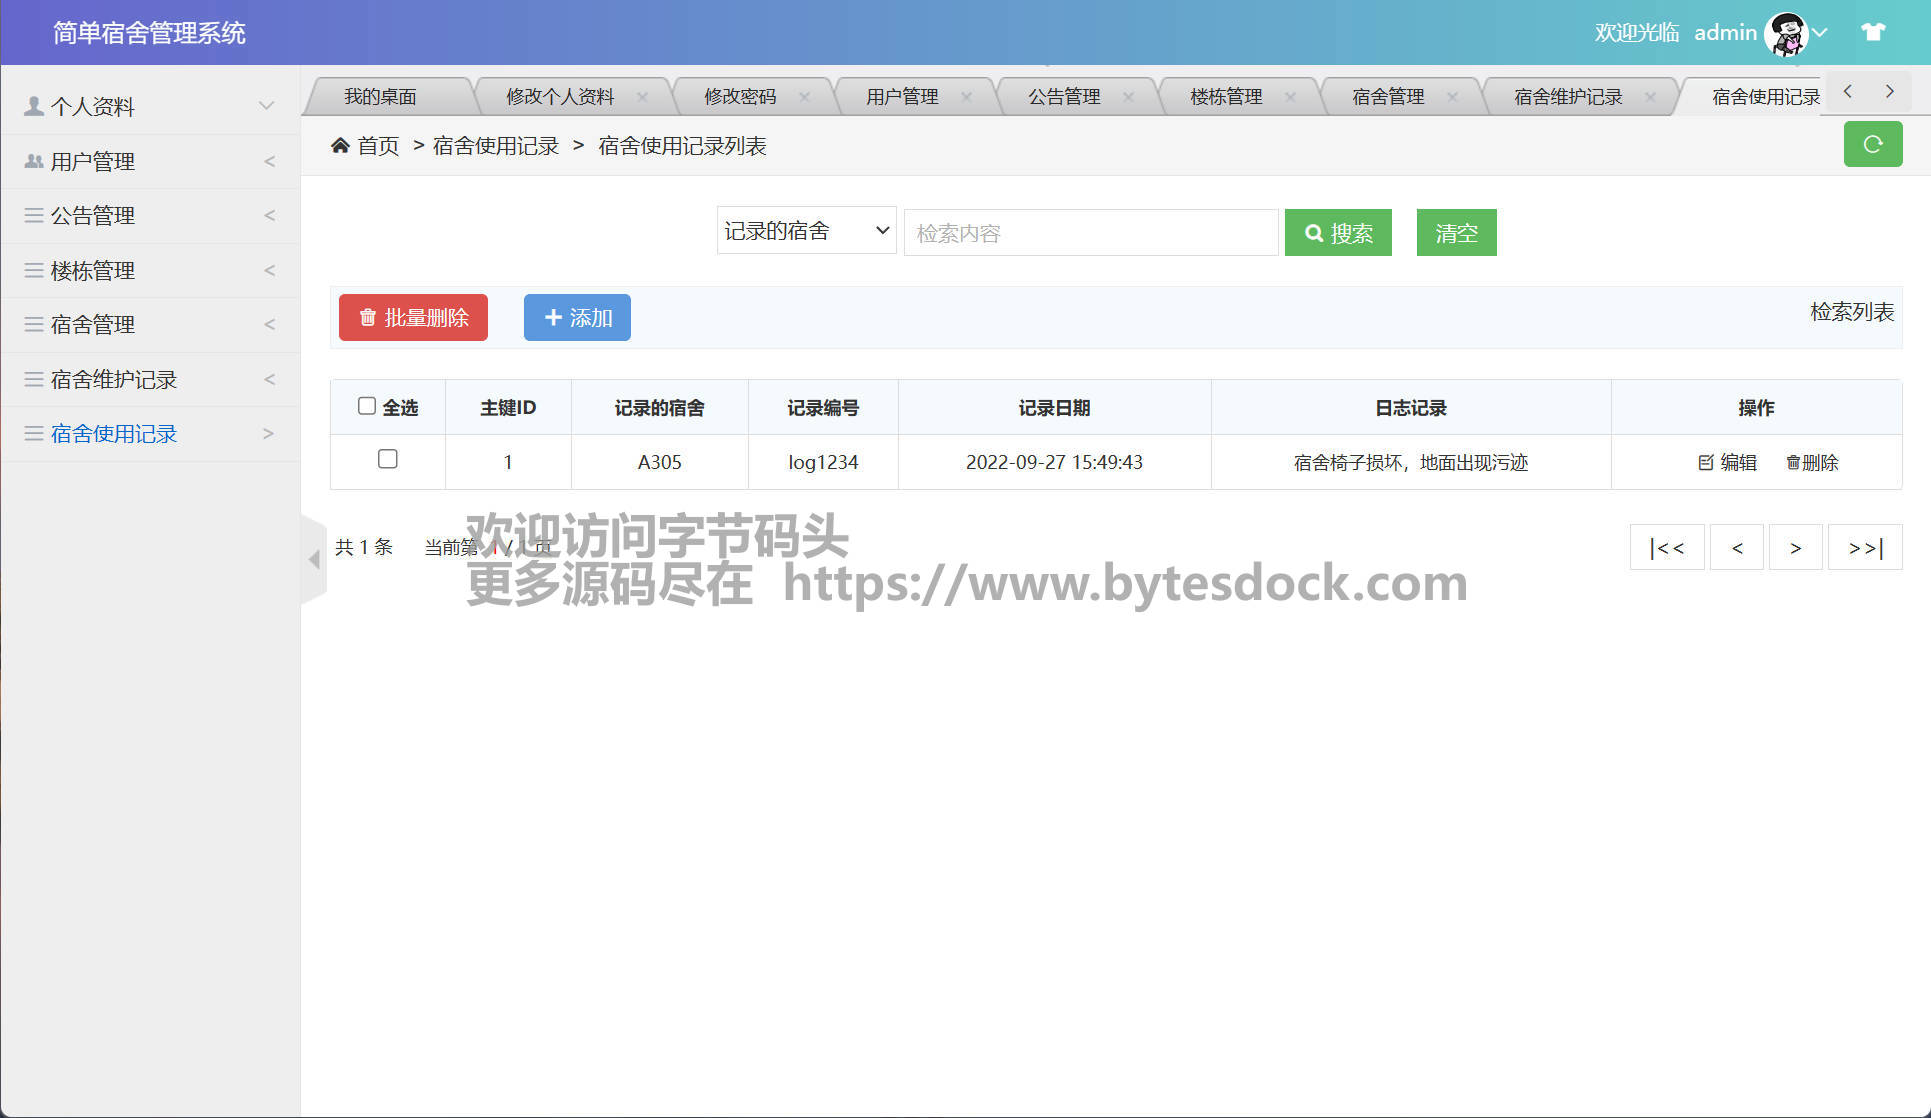Click the admin avatar image
1931x1118 pixels.
click(x=1786, y=33)
